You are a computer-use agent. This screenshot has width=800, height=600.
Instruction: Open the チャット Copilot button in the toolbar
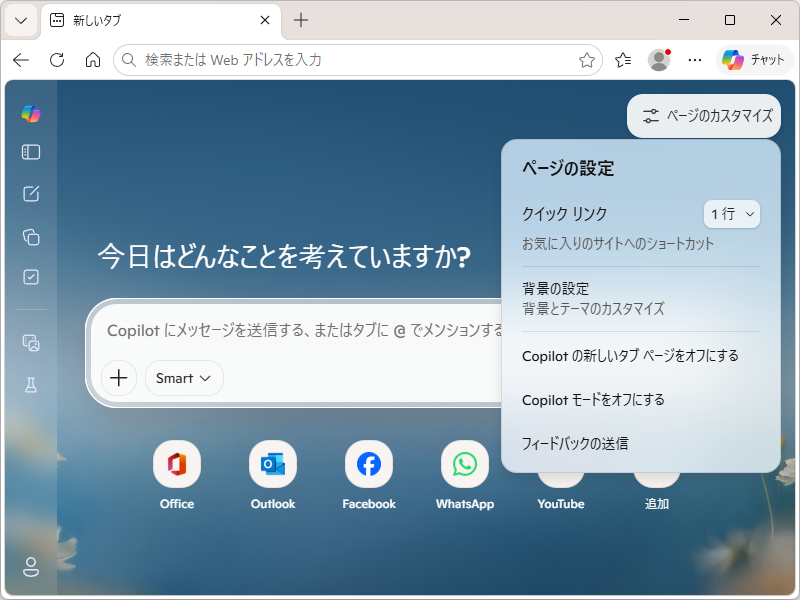[755, 60]
